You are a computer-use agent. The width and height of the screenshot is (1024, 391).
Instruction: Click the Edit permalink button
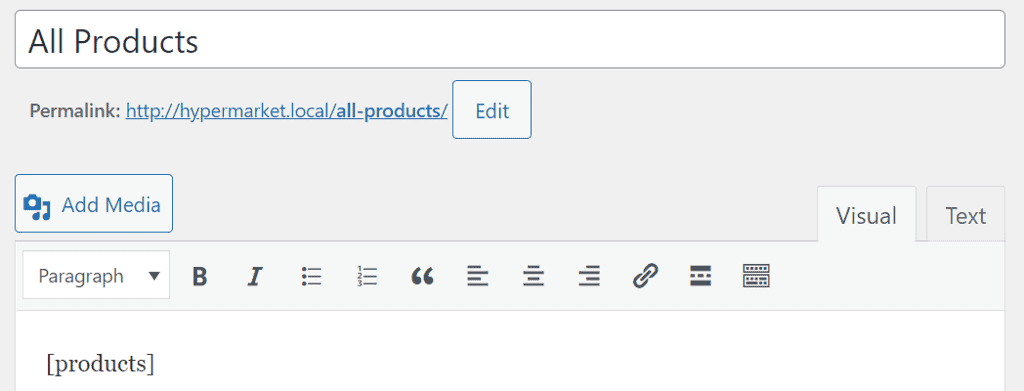click(492, 110)
